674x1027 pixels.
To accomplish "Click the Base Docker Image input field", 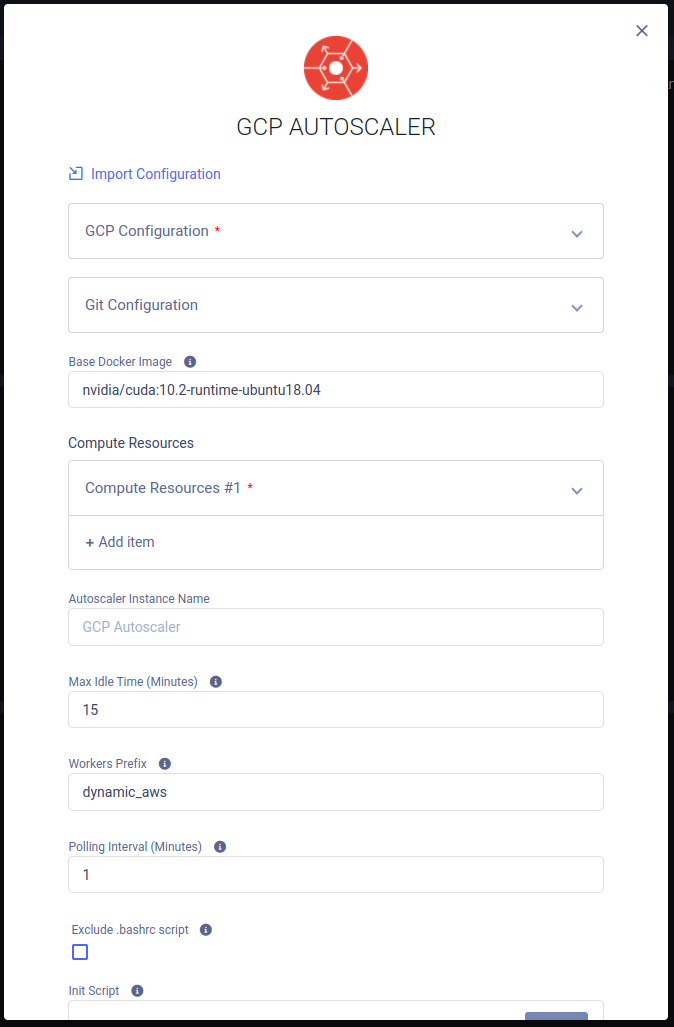I will tap(336, 390).
